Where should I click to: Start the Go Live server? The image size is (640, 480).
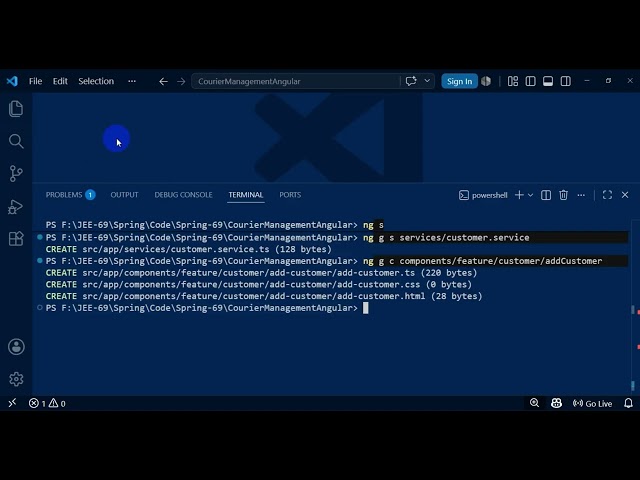(592, 403)
